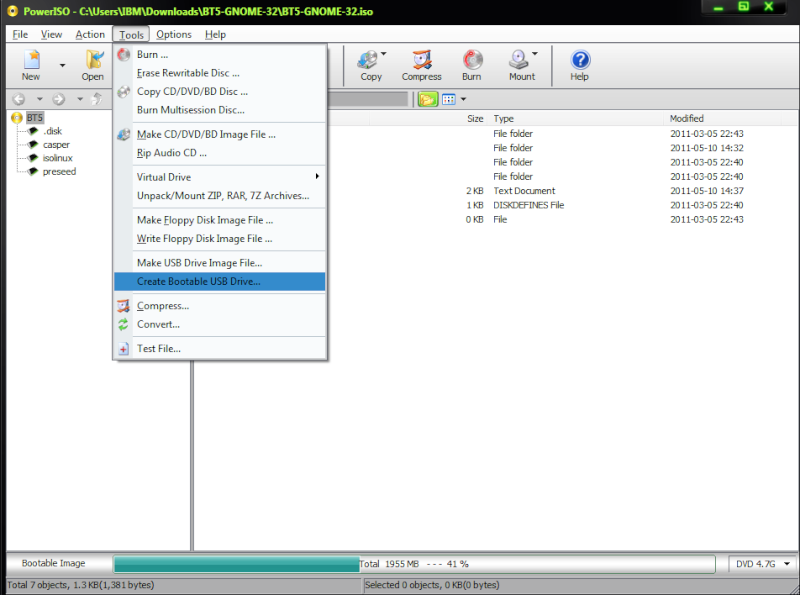Select the DISKDEFINES File row
The image size is (800, 595).
pos(529,205)
